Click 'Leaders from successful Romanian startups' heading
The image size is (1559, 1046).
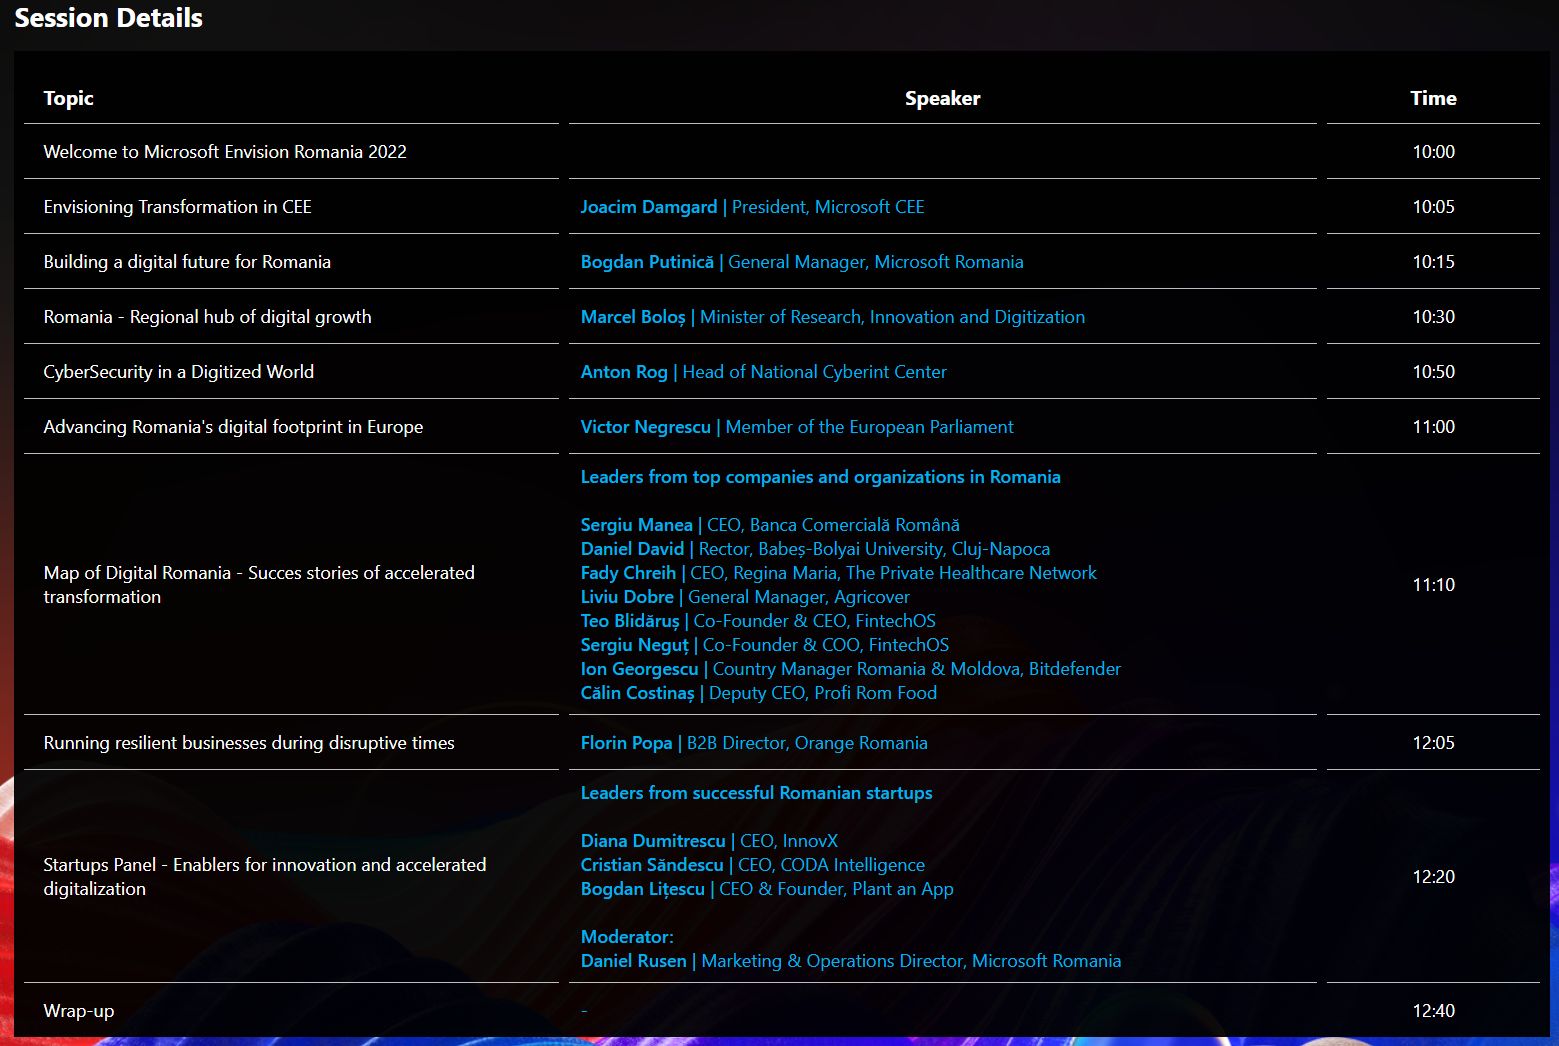pos(756,793)
